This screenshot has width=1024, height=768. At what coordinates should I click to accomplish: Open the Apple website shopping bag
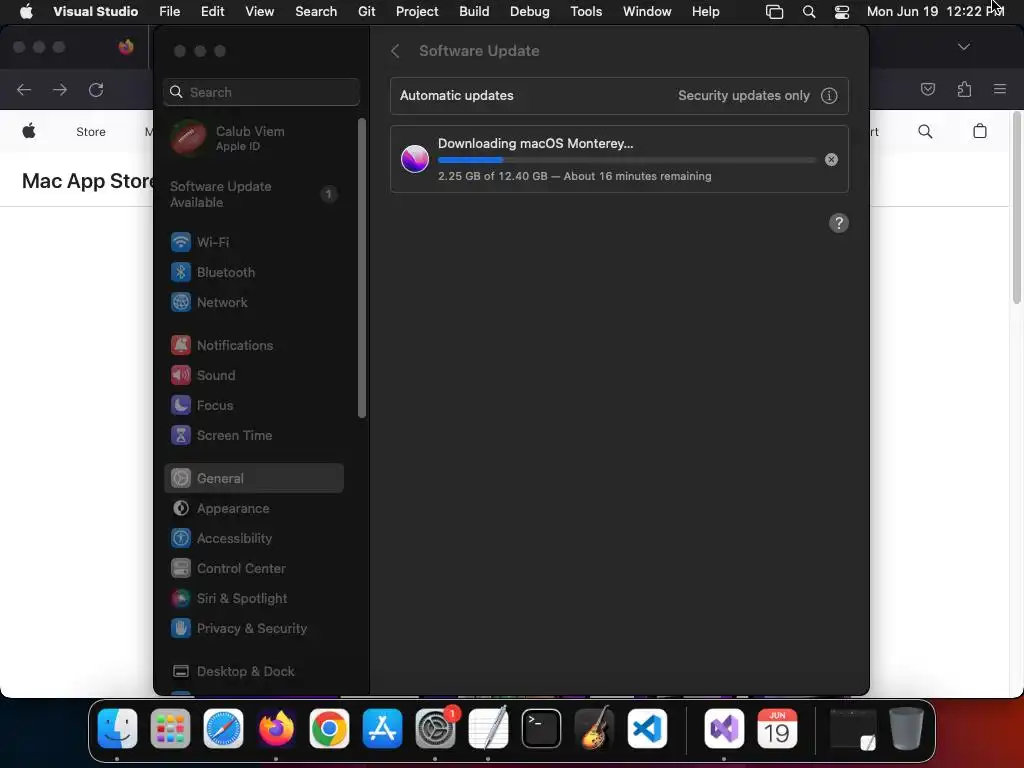(x=980, y=131)
